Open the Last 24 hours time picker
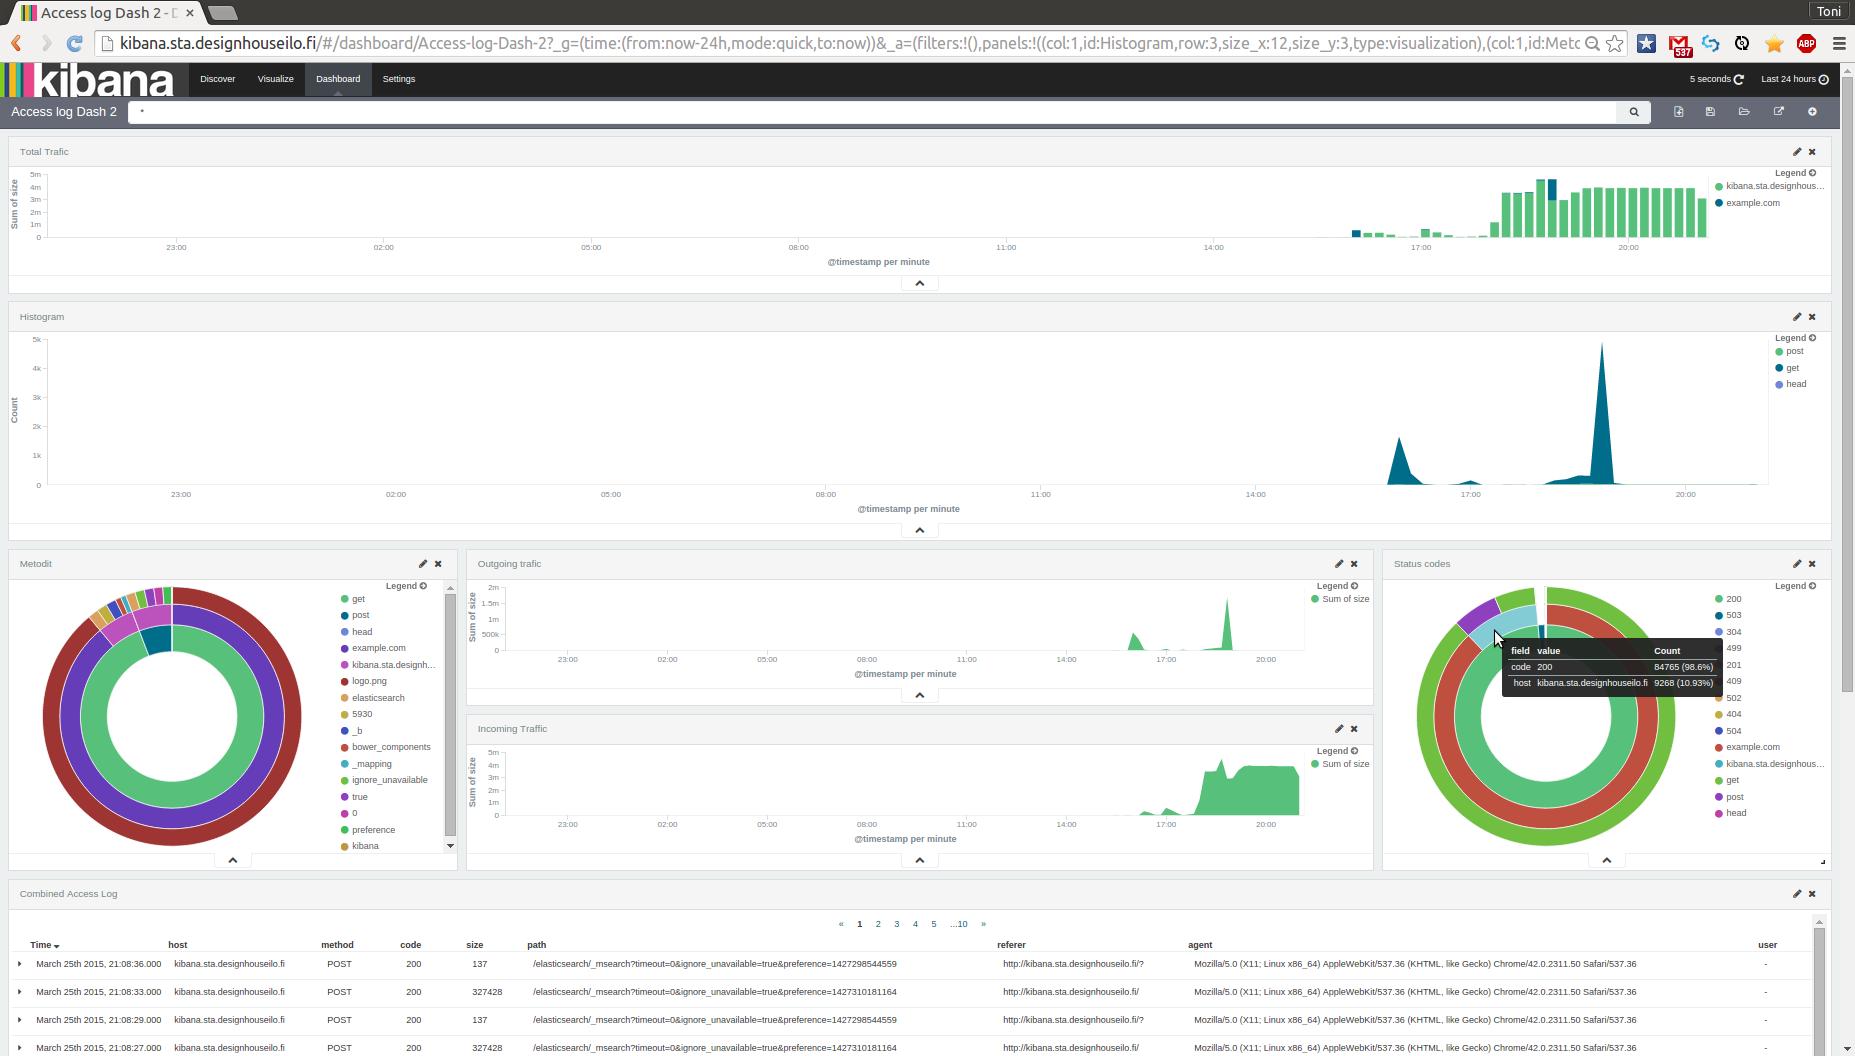Image resolution: width=1855 pixels, height=1056 pixels. coord(1794,79)
